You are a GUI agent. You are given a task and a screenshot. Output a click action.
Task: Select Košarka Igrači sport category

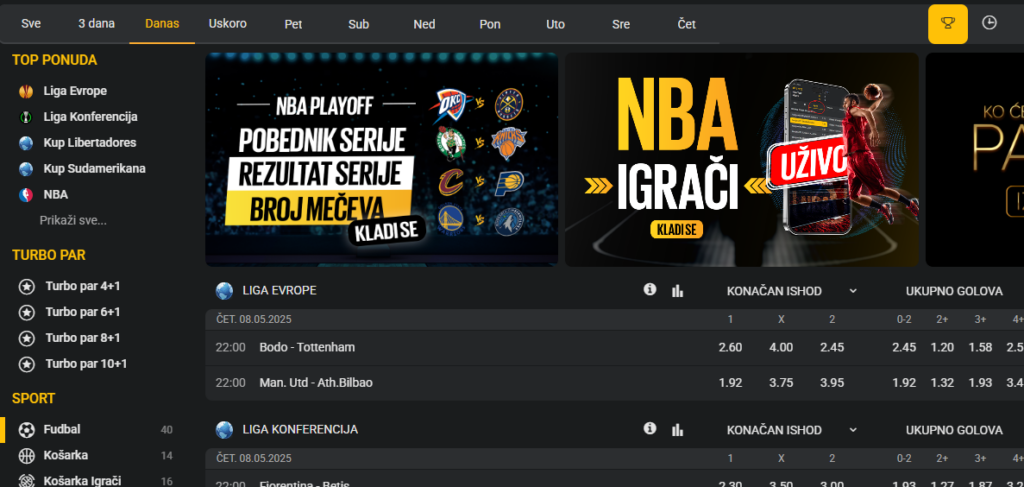coord(82,481)
